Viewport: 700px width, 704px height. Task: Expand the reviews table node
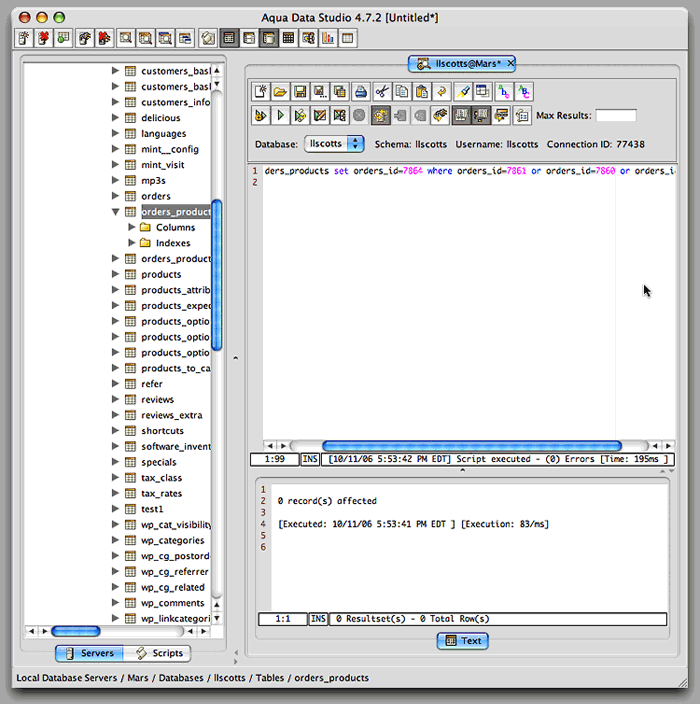115,399
